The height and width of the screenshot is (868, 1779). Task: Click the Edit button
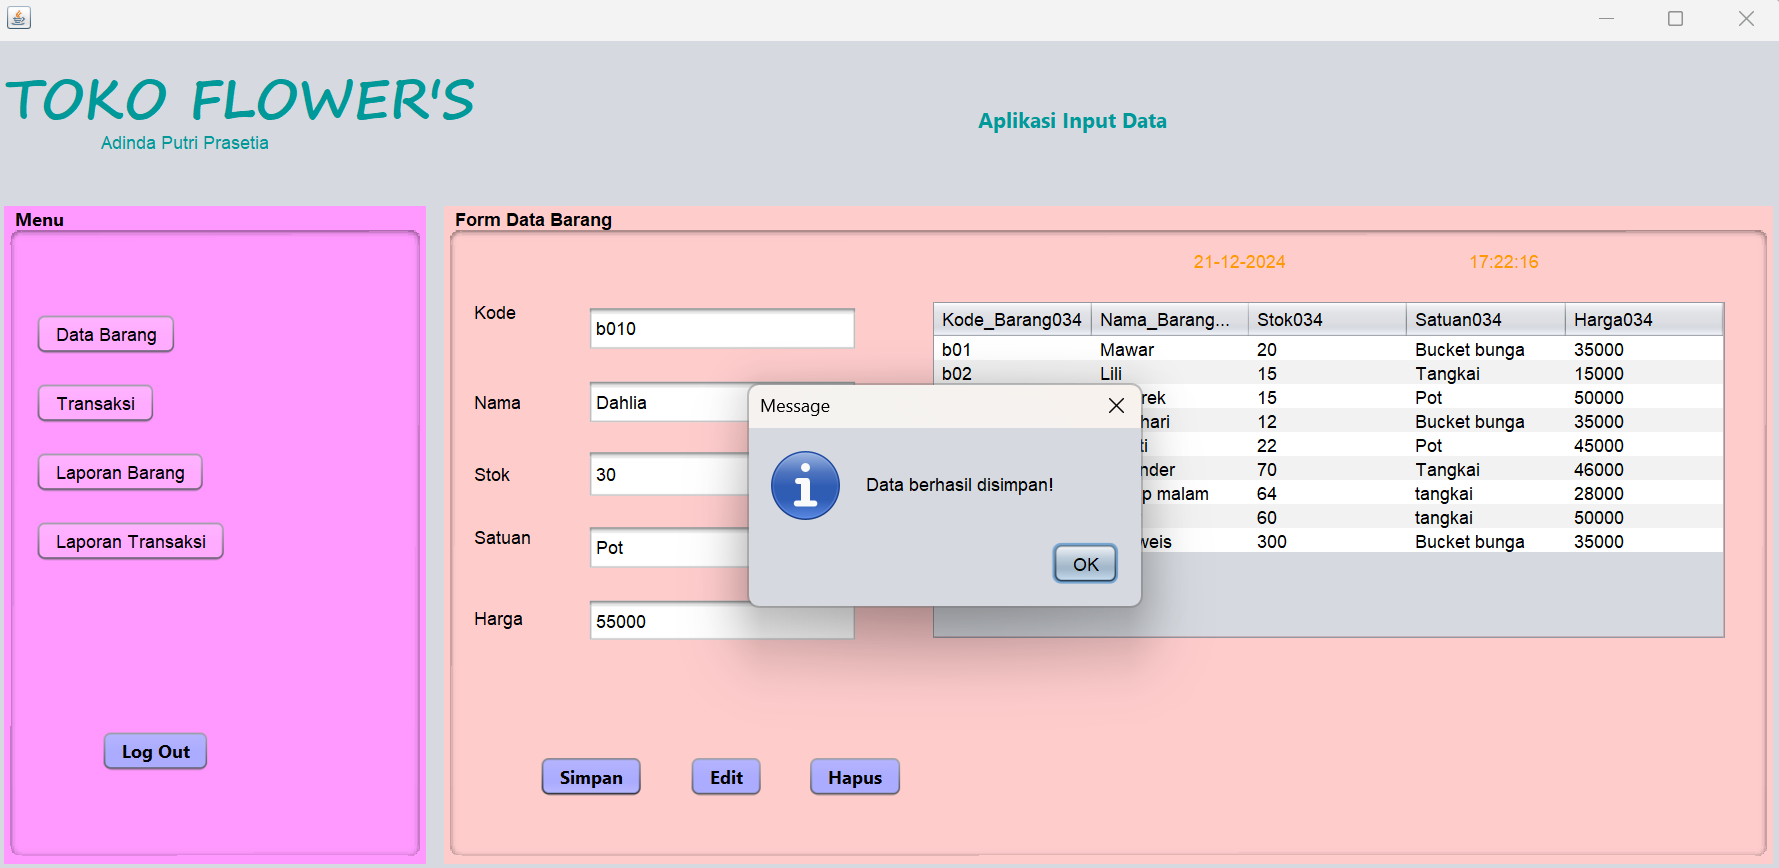[726, 778]
